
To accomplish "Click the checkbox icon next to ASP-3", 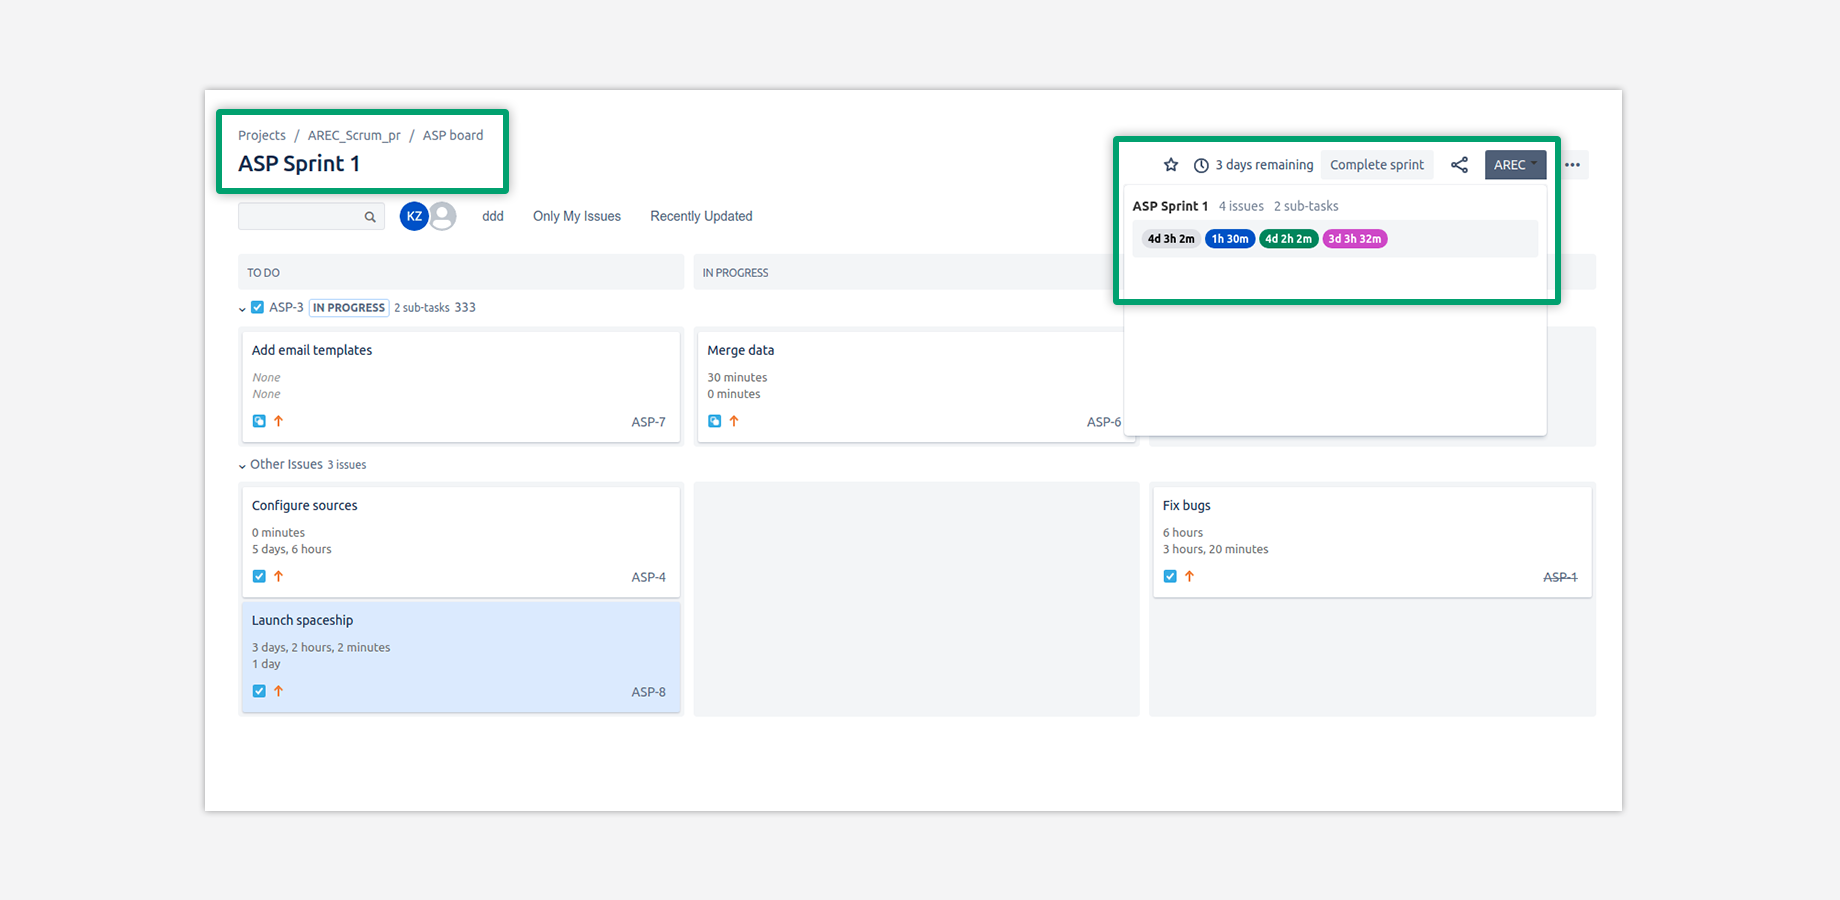I will tap(257, 307).
